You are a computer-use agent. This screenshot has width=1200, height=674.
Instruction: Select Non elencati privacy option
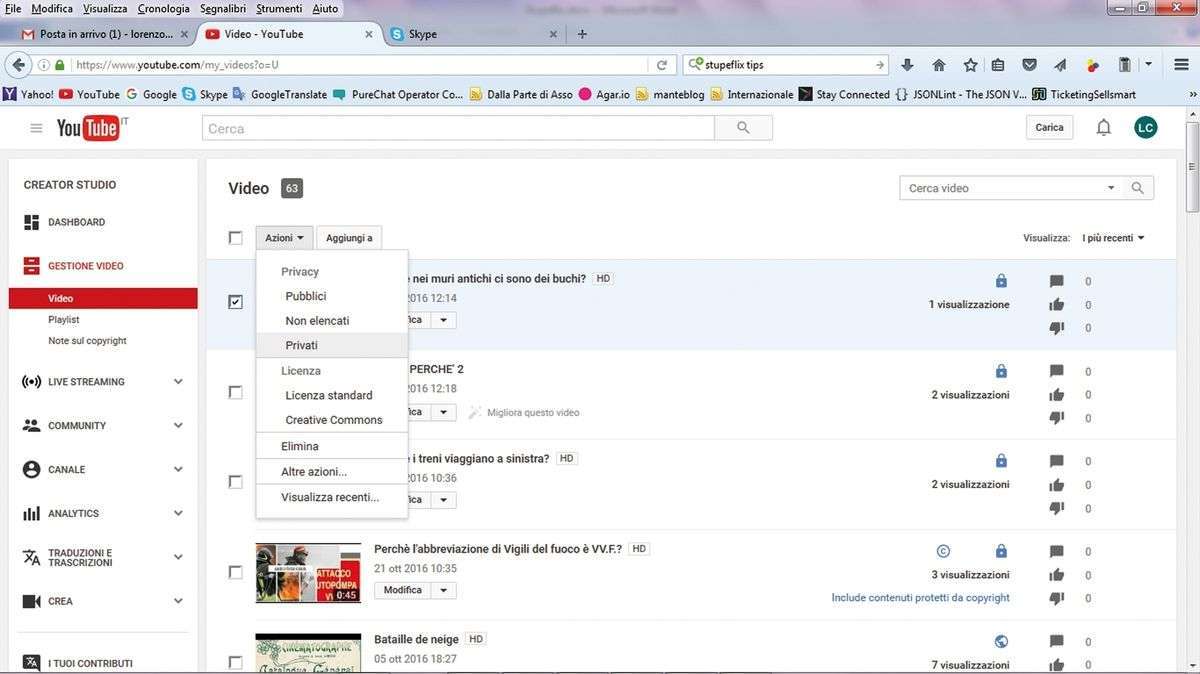point(332,321)
